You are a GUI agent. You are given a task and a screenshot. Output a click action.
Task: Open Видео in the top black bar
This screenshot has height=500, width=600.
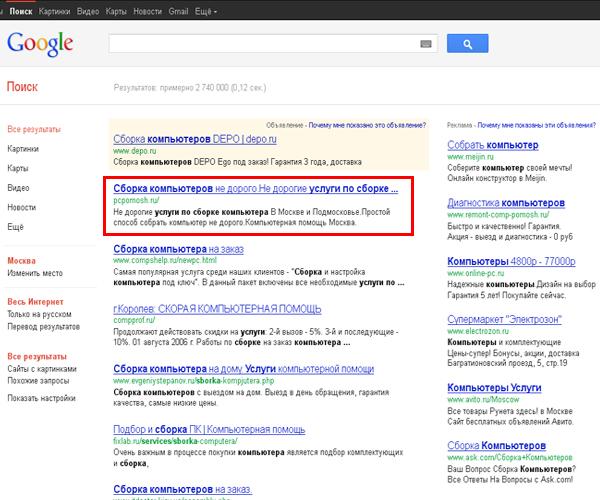click(88, 11)
